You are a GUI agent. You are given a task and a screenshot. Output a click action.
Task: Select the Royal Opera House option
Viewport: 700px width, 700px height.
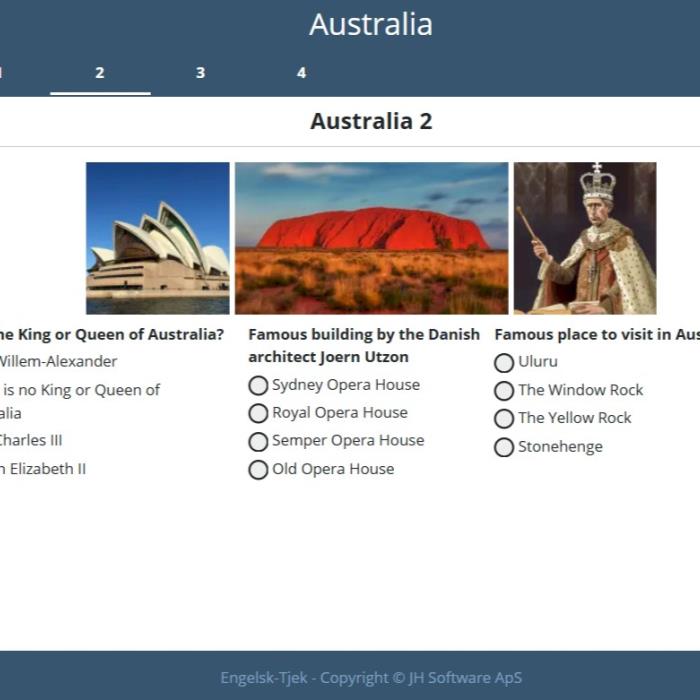click(258, 414)
